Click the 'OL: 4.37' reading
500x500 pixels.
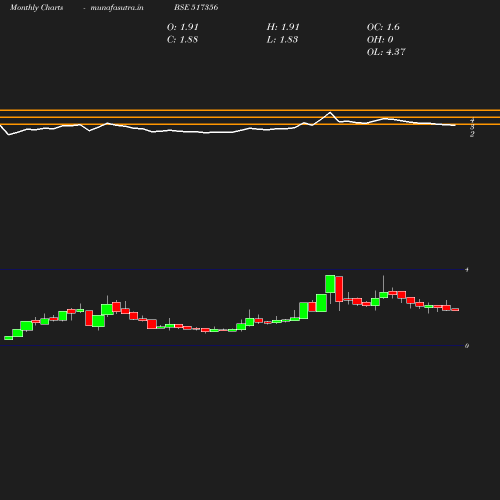[x=386, y=52]
